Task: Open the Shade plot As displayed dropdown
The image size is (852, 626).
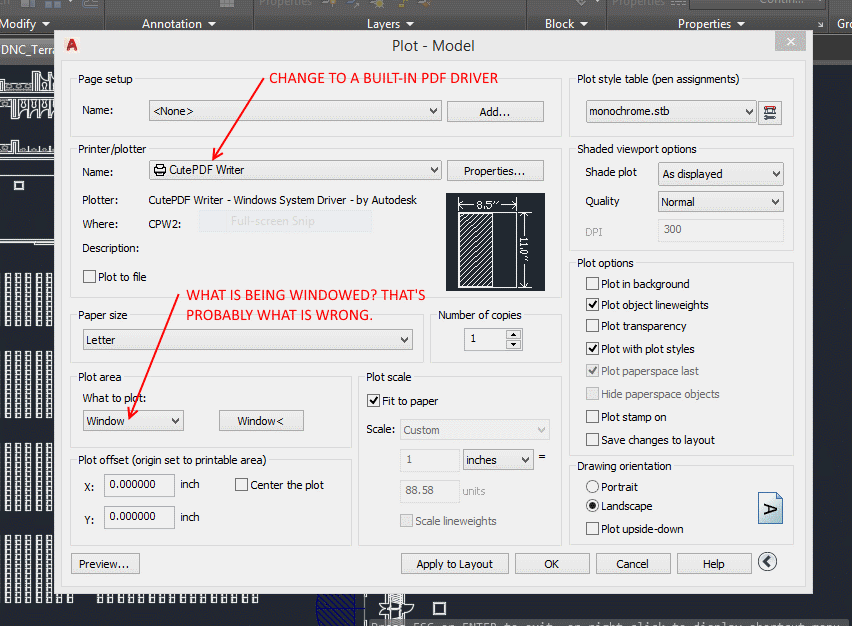Action: point(721,174)
